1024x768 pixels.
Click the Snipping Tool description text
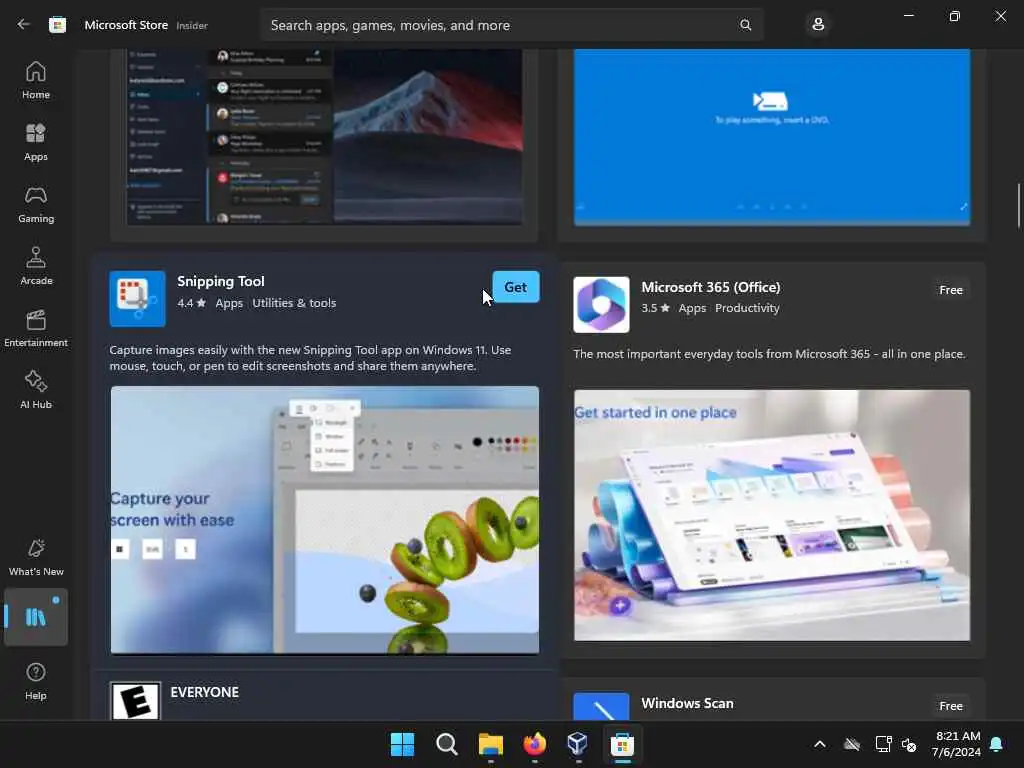point(310,358)
